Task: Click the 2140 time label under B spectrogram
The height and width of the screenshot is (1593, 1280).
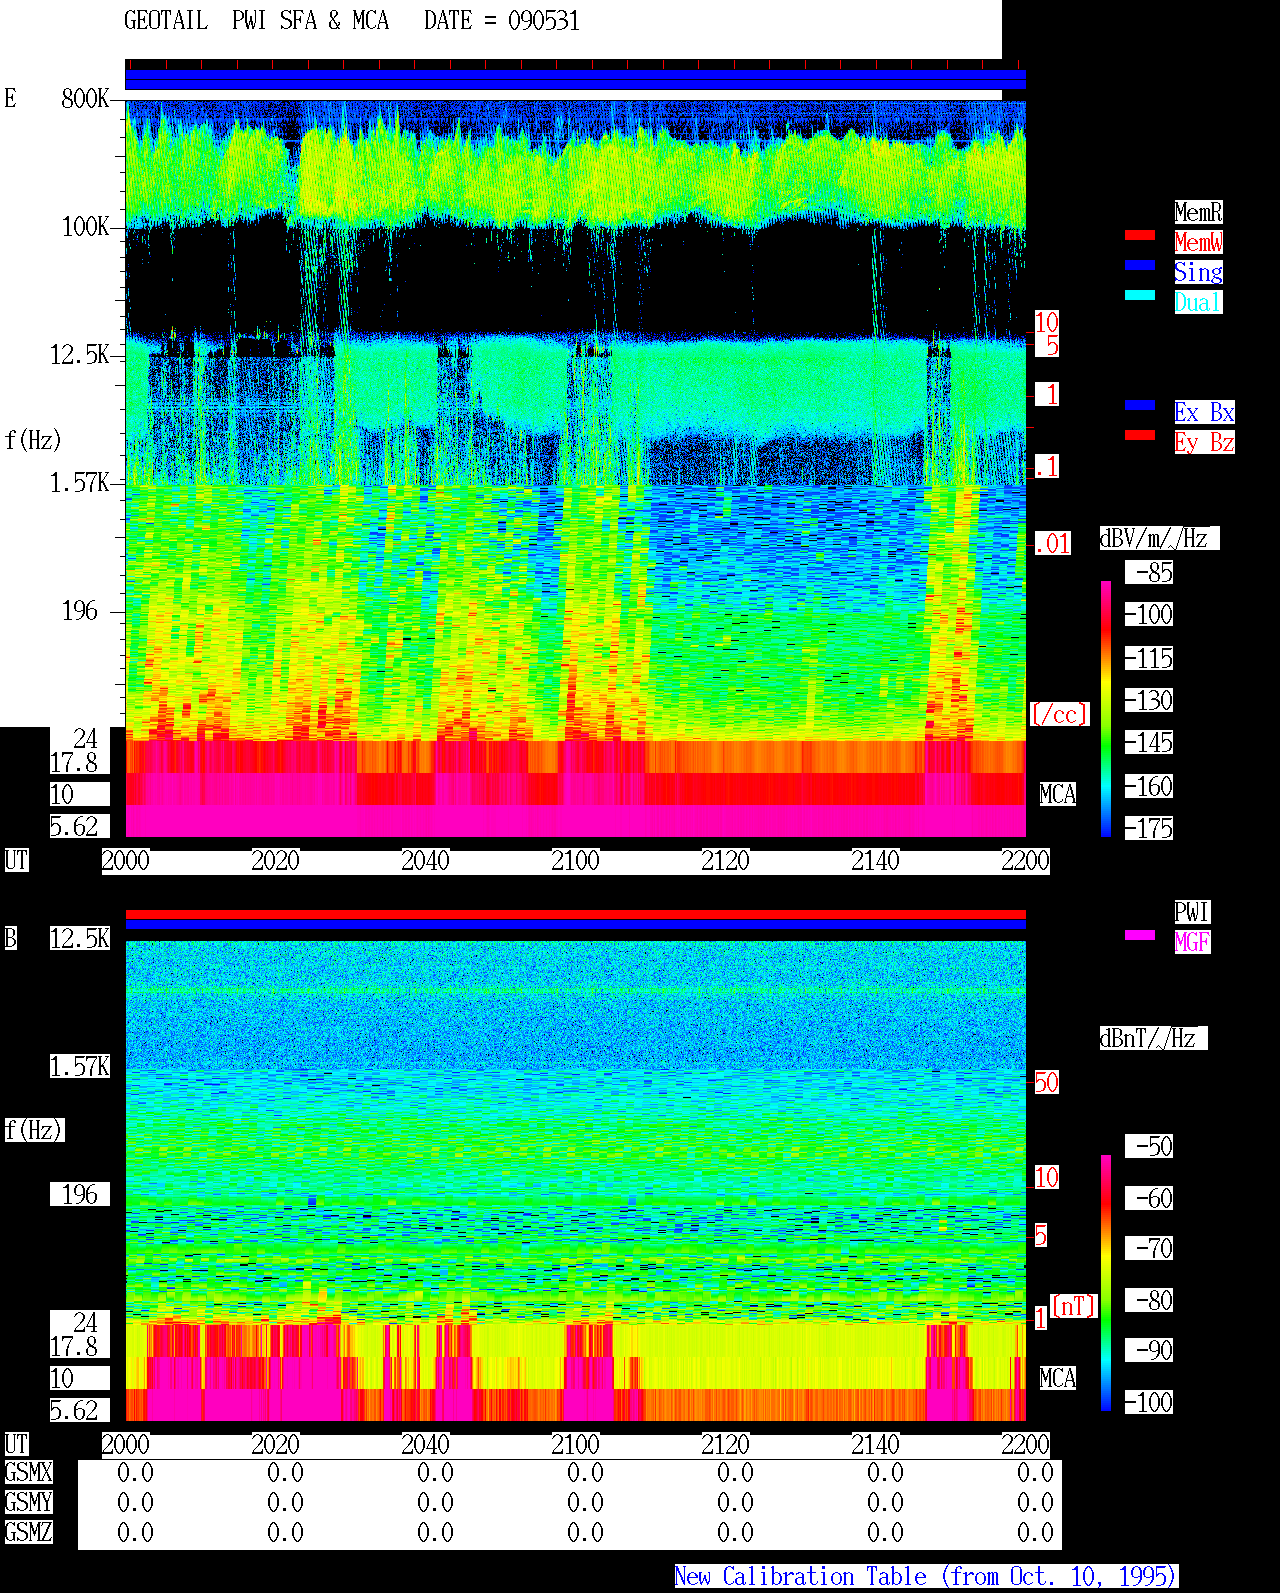Action: [875, 1445]
